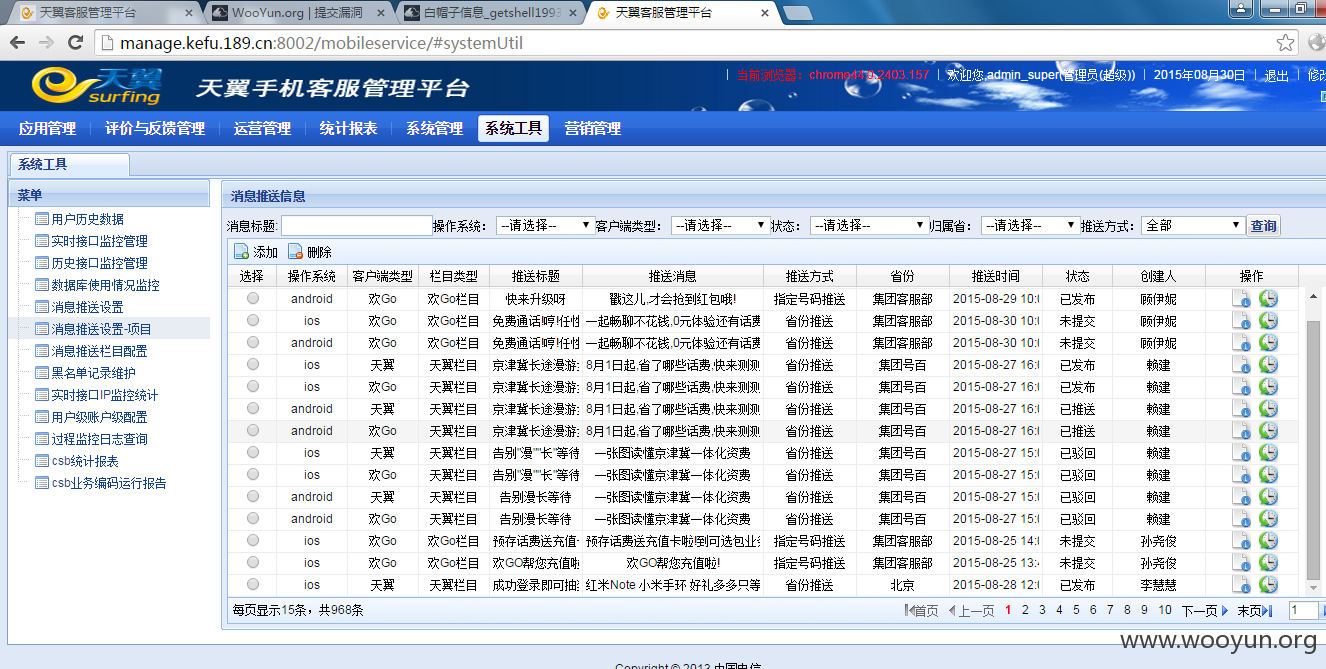Switch to the WooYun.org browser tab
1326x669 pixels.
pyautogui.click(x=297, y=13)
